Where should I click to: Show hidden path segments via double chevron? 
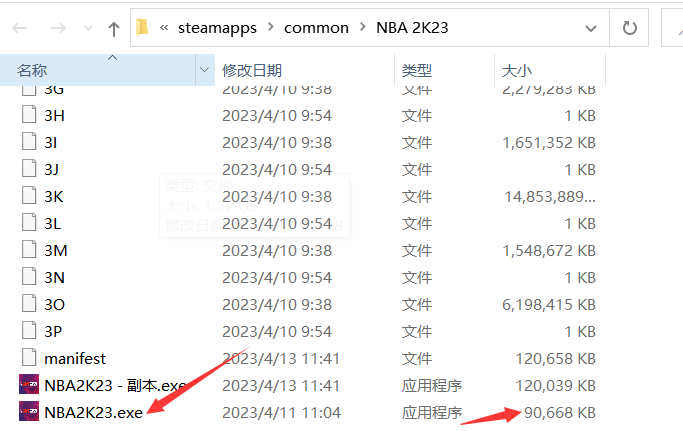coord(164,28)
